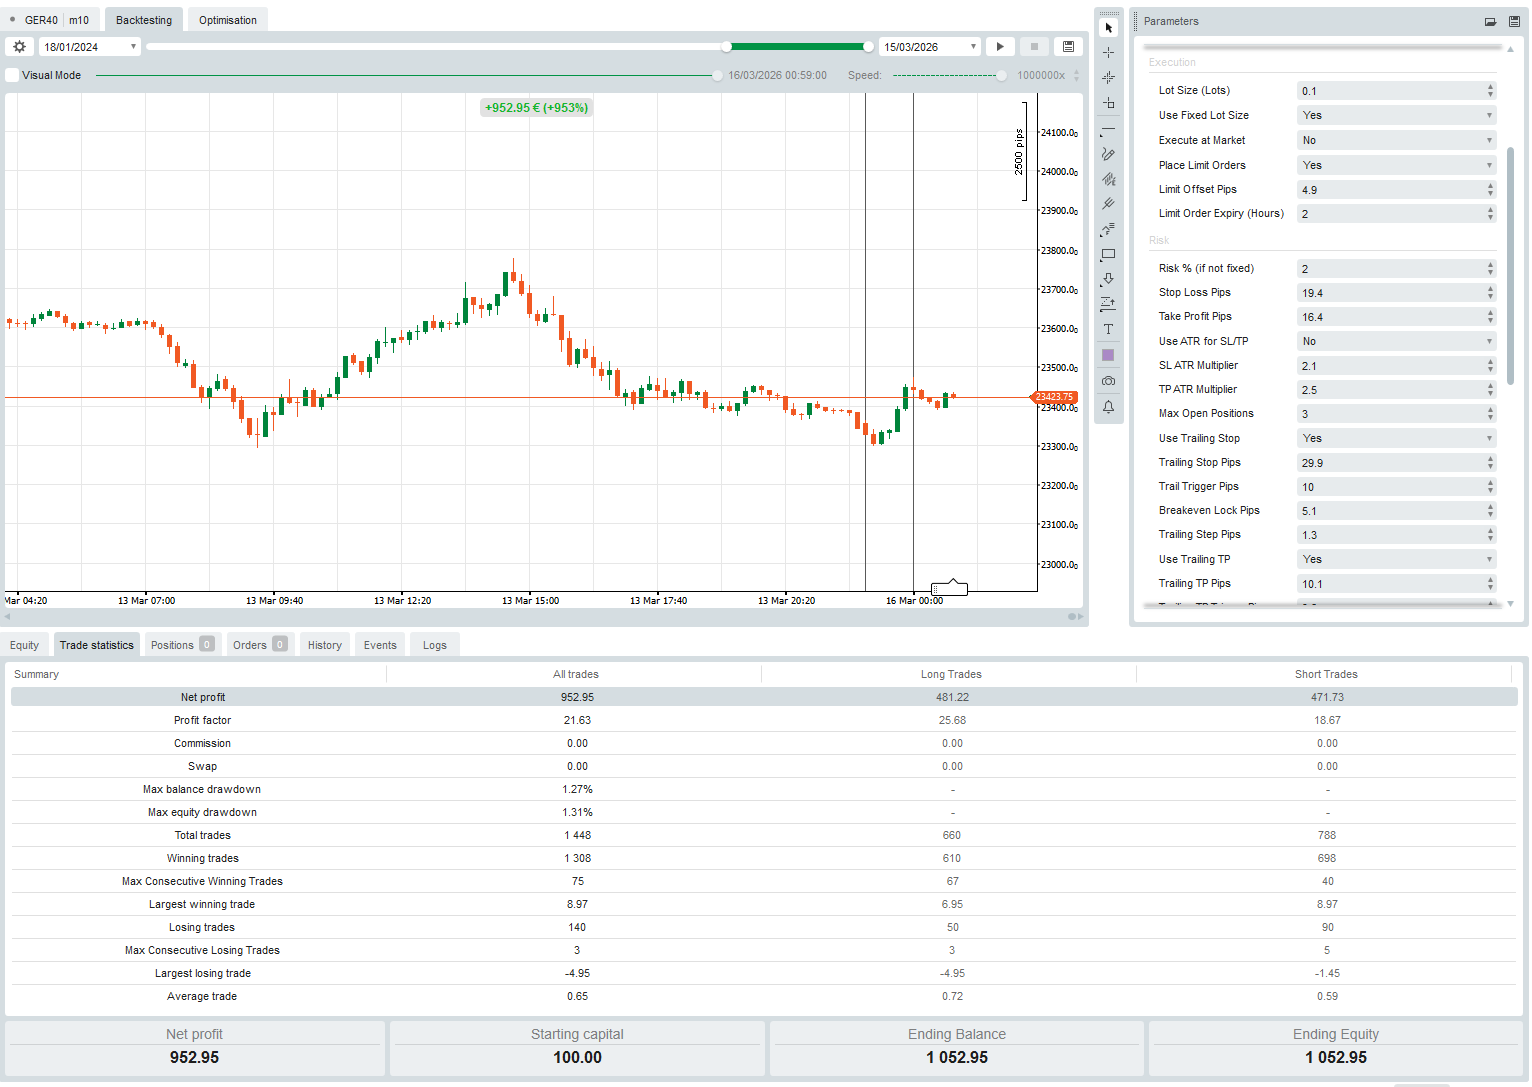1532x1087 pixels.
Task: Click the Stop Loss Pips value field
Action: (1390, 293)
